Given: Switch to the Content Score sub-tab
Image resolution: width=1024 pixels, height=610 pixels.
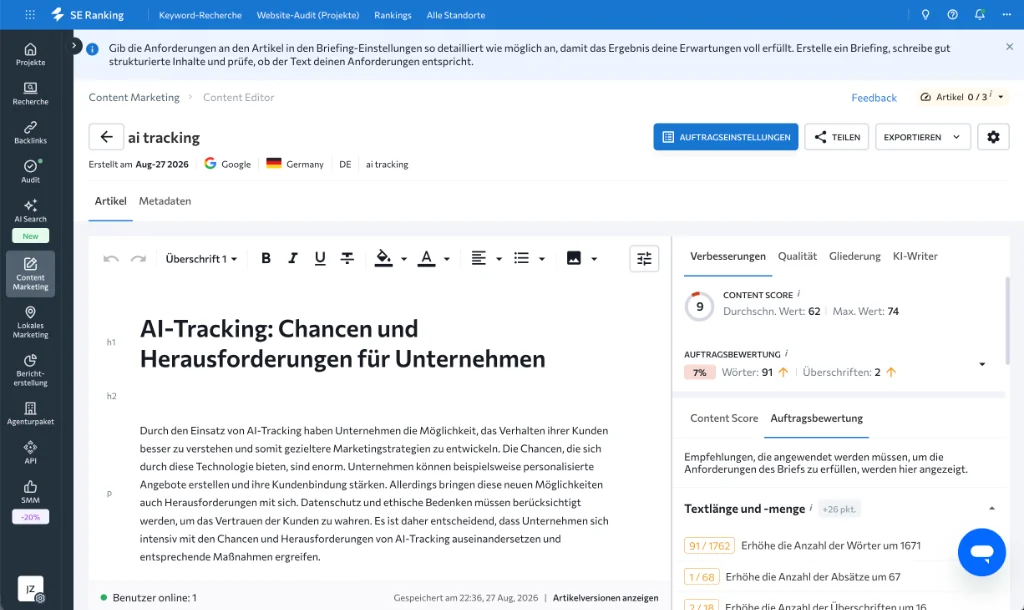Looking at the screenshot, I should point(724,418).
